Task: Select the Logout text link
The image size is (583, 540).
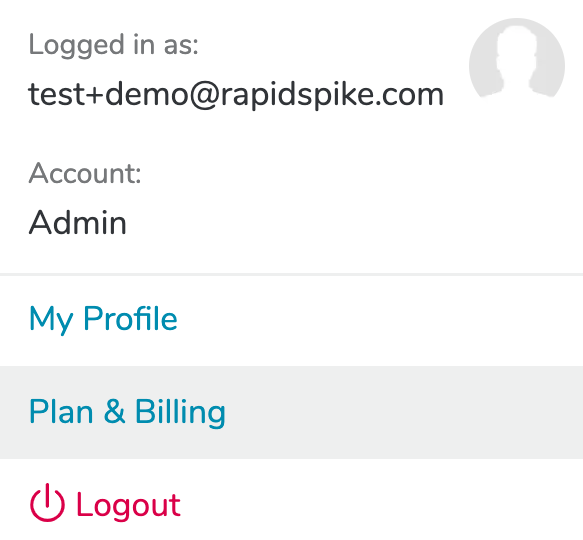Action: (x=128, y=505)
